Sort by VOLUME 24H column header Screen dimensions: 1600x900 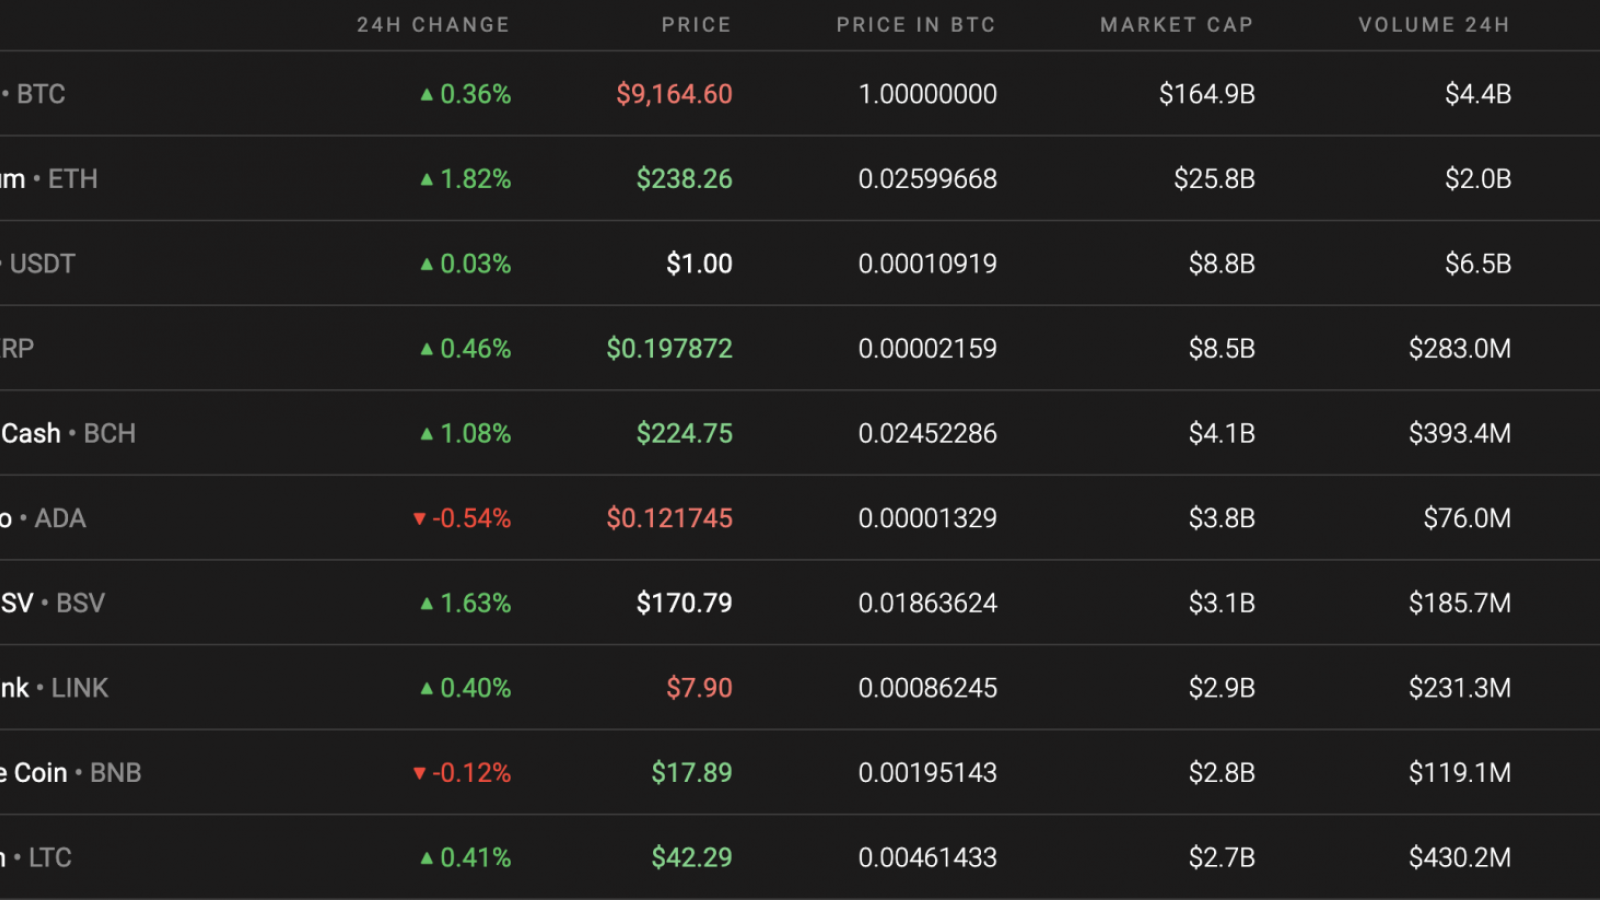(1434, 25)
